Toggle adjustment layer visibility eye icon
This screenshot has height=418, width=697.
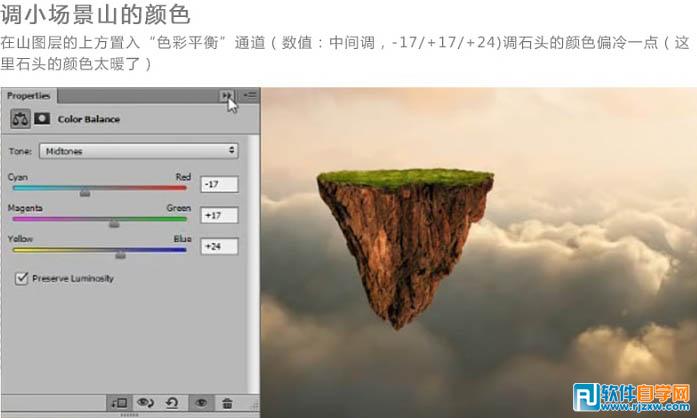[201, 402]
